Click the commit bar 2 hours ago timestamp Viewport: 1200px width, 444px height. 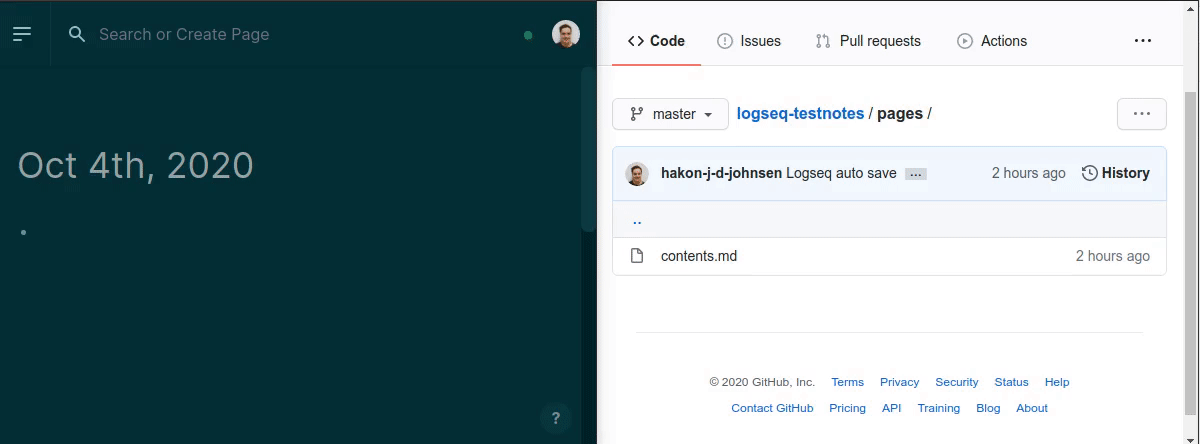[1029, 173]
